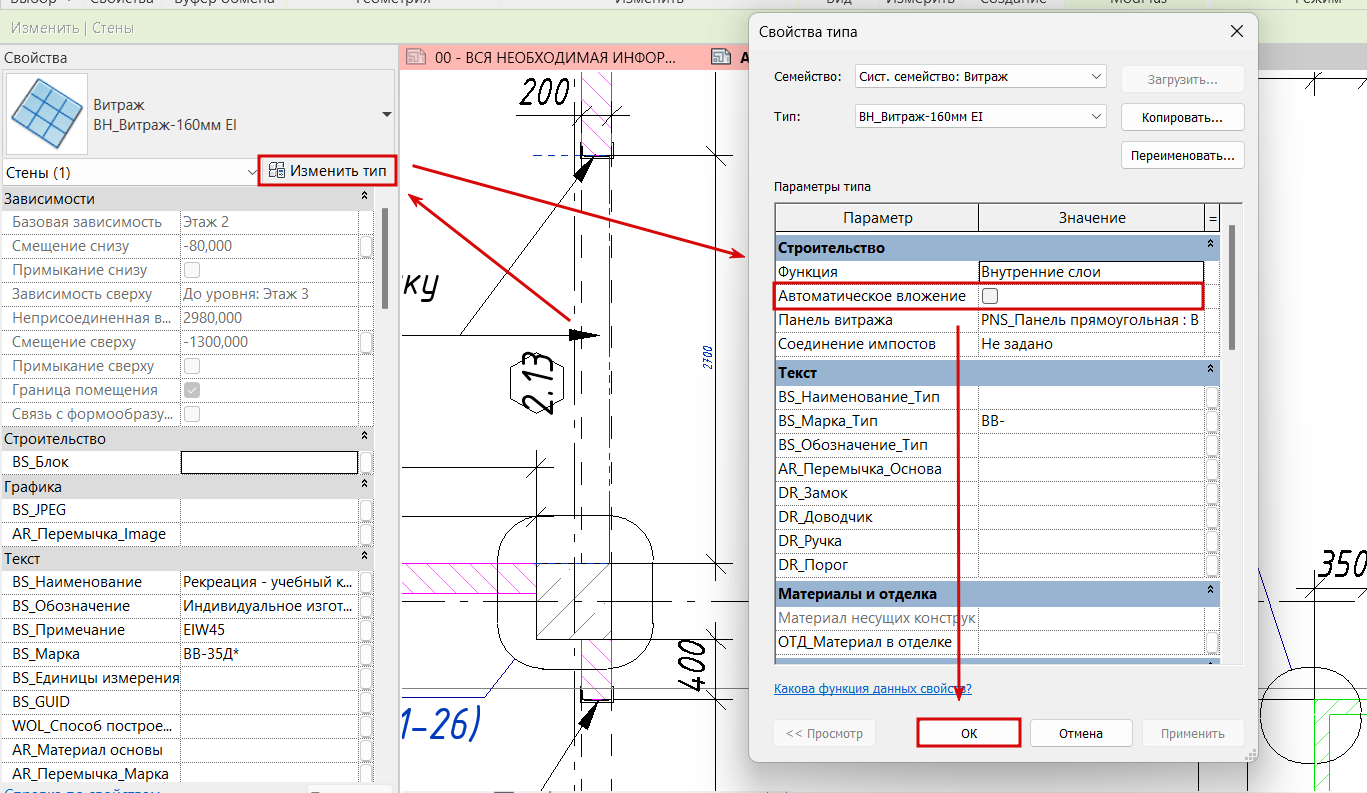Open the Стены (1) instance filter dropdown
This screenshot has height=793, width=1367.
[x=251, y=173]
